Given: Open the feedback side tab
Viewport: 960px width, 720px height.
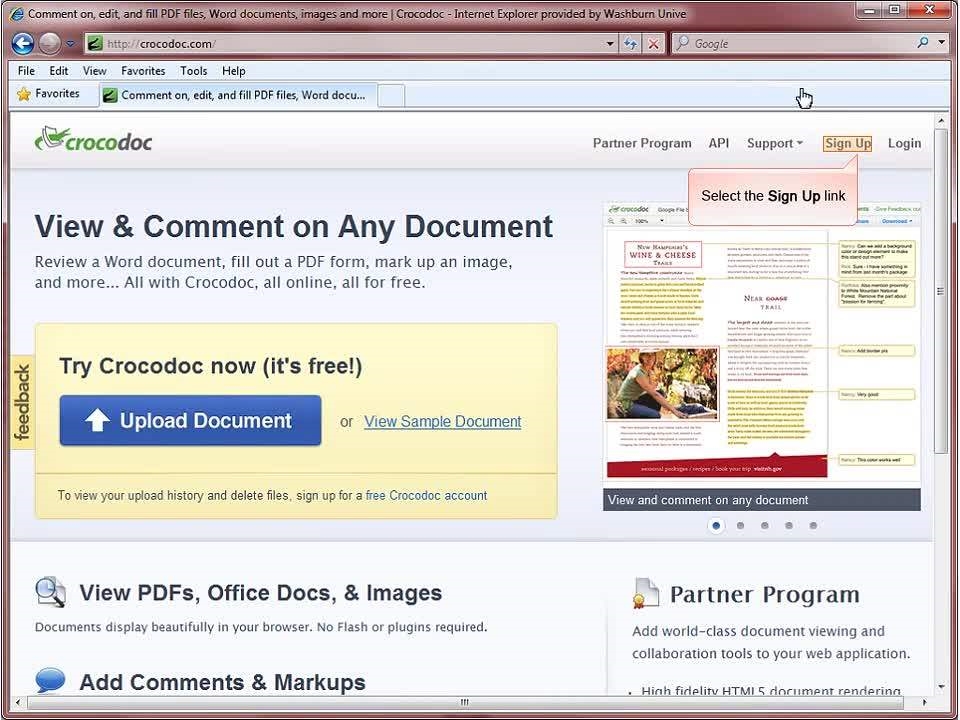Looking at the screenshot, I should pos(22,402).
